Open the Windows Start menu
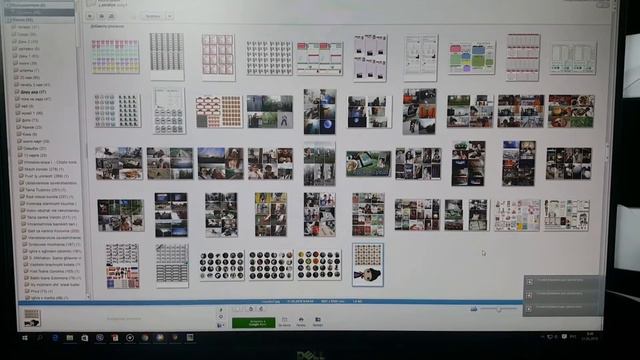 [x=25, y=338]
